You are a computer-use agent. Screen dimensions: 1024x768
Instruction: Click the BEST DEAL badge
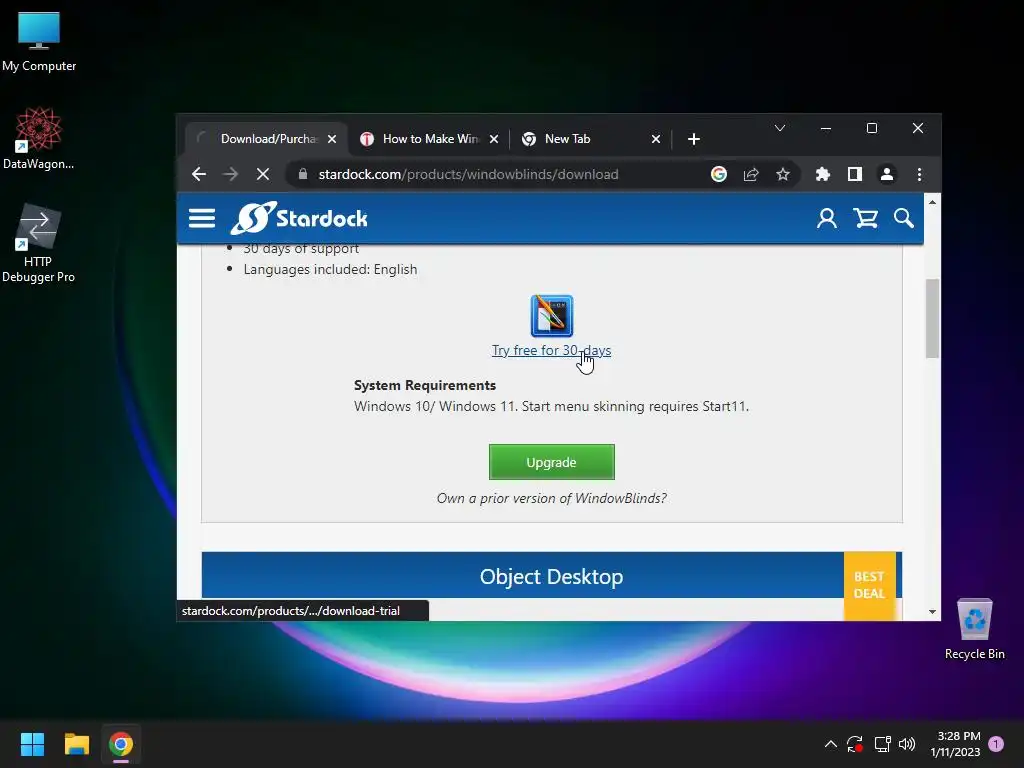(869, 585)
